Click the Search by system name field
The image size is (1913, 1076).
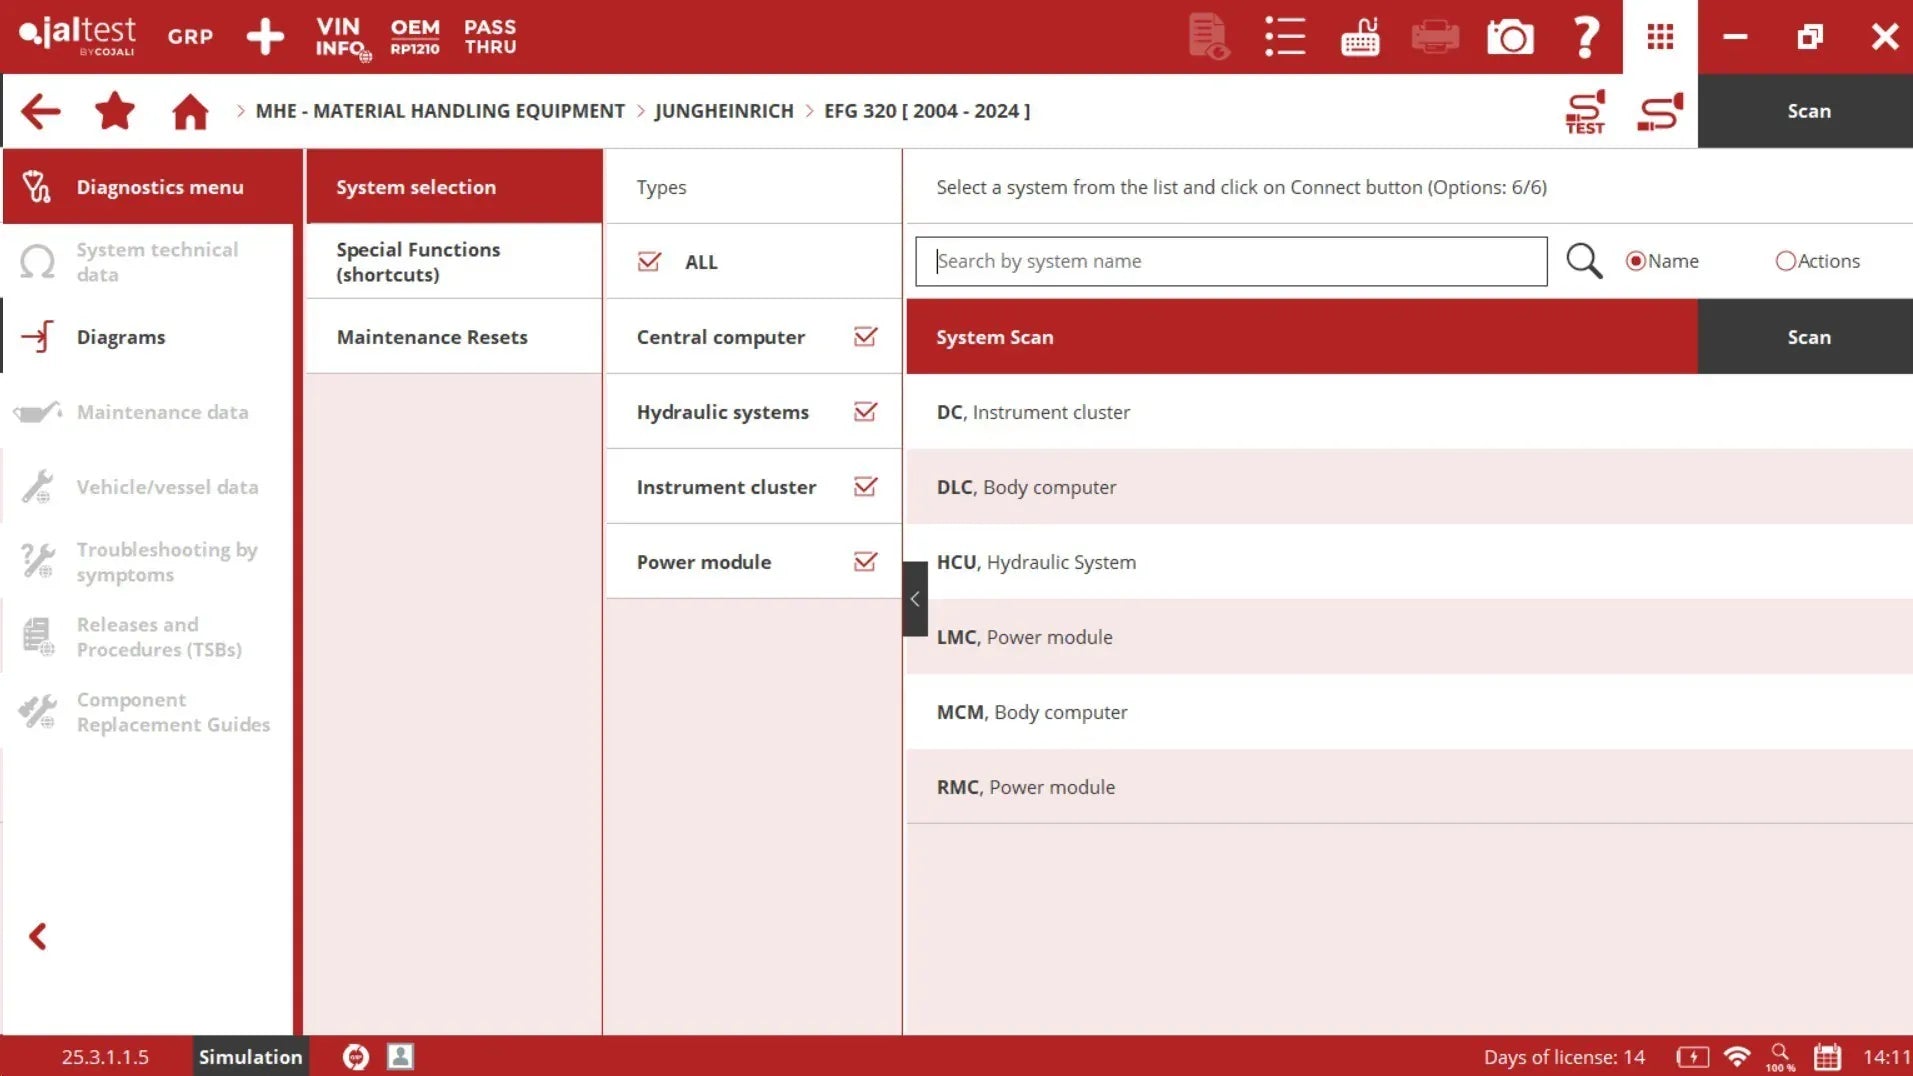click(1230, 261)
